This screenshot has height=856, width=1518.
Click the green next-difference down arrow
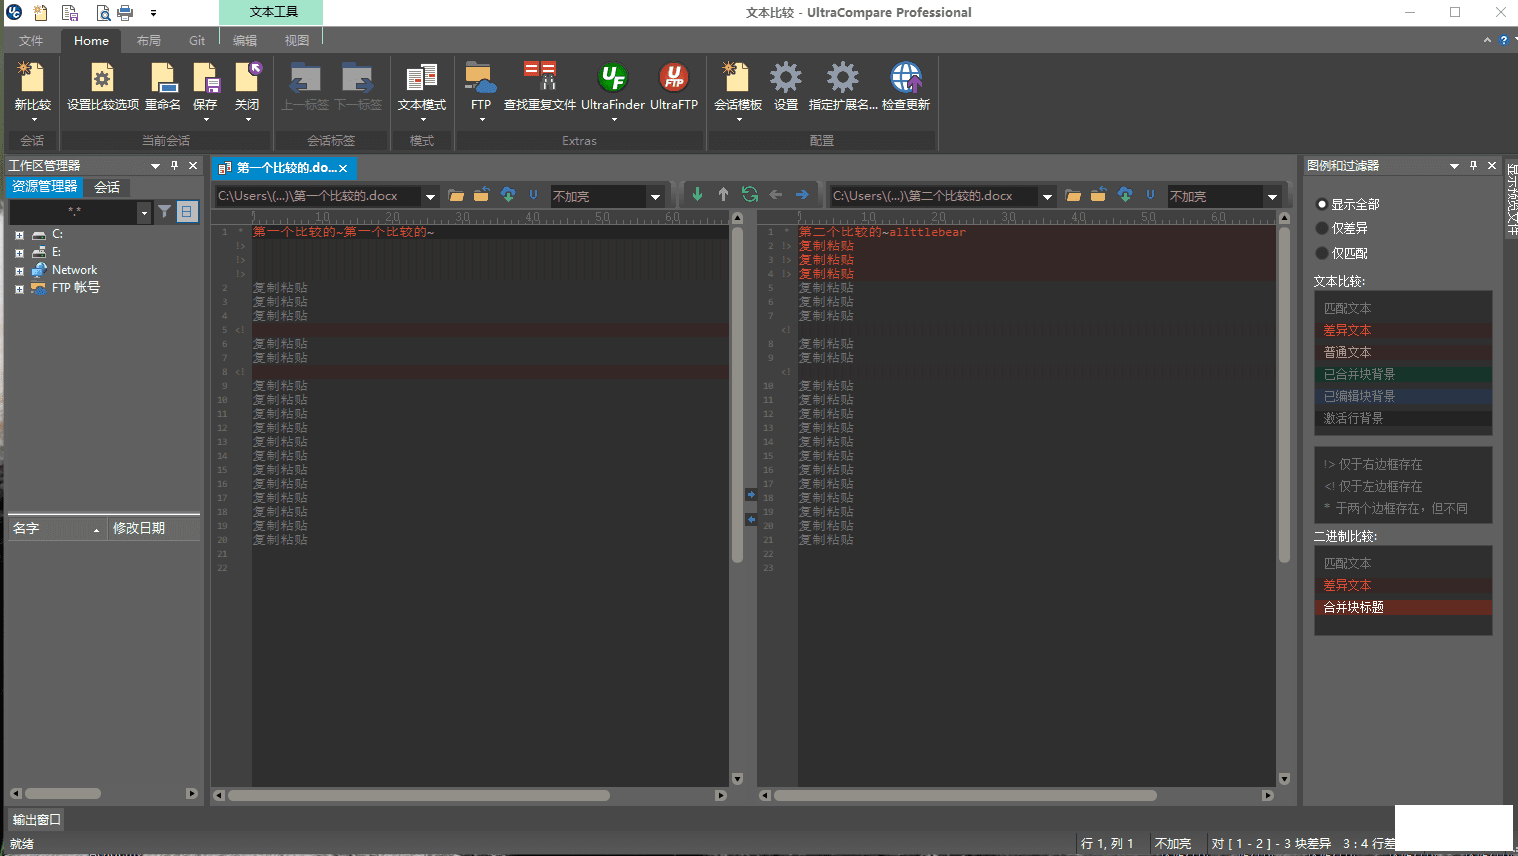(697, 195)
